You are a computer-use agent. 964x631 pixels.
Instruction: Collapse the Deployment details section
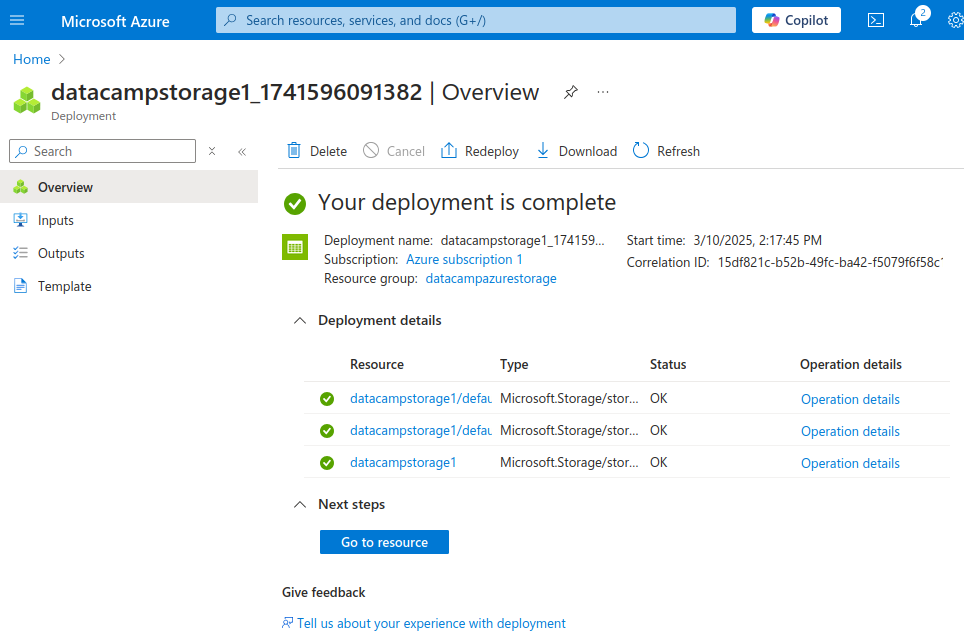click(300, 320)
